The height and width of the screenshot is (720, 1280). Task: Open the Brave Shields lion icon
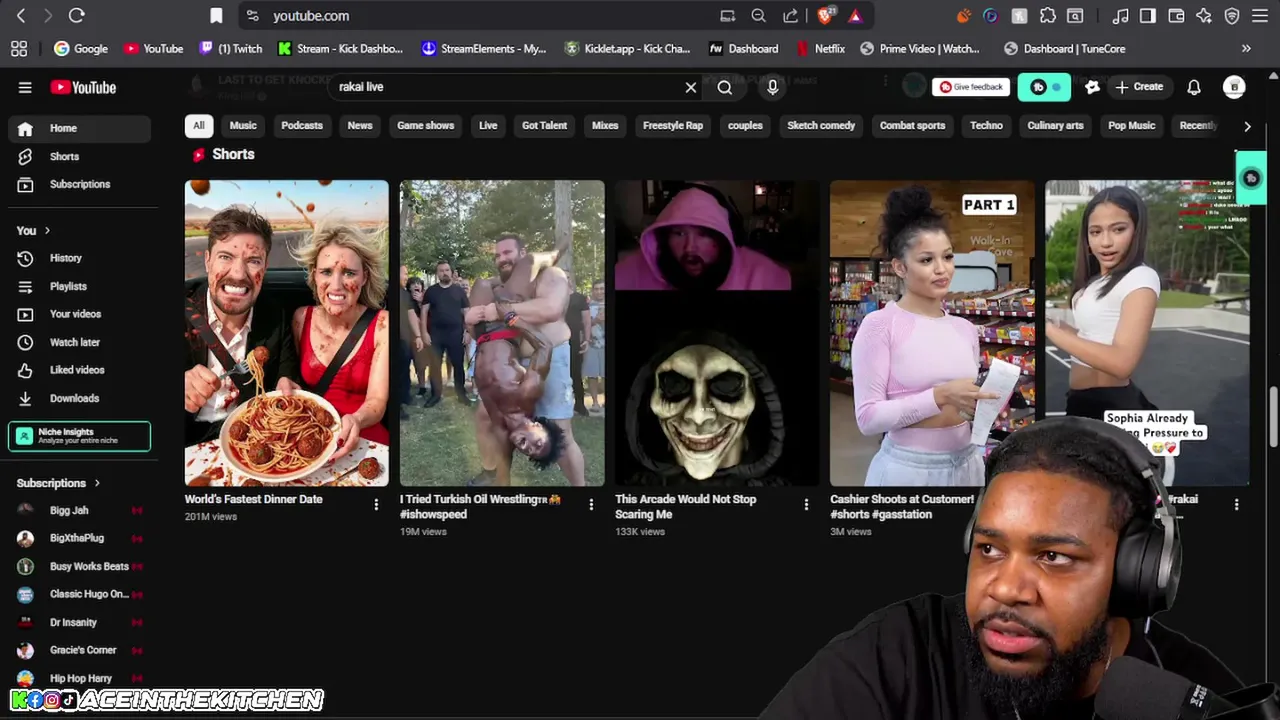pos(825,16)
